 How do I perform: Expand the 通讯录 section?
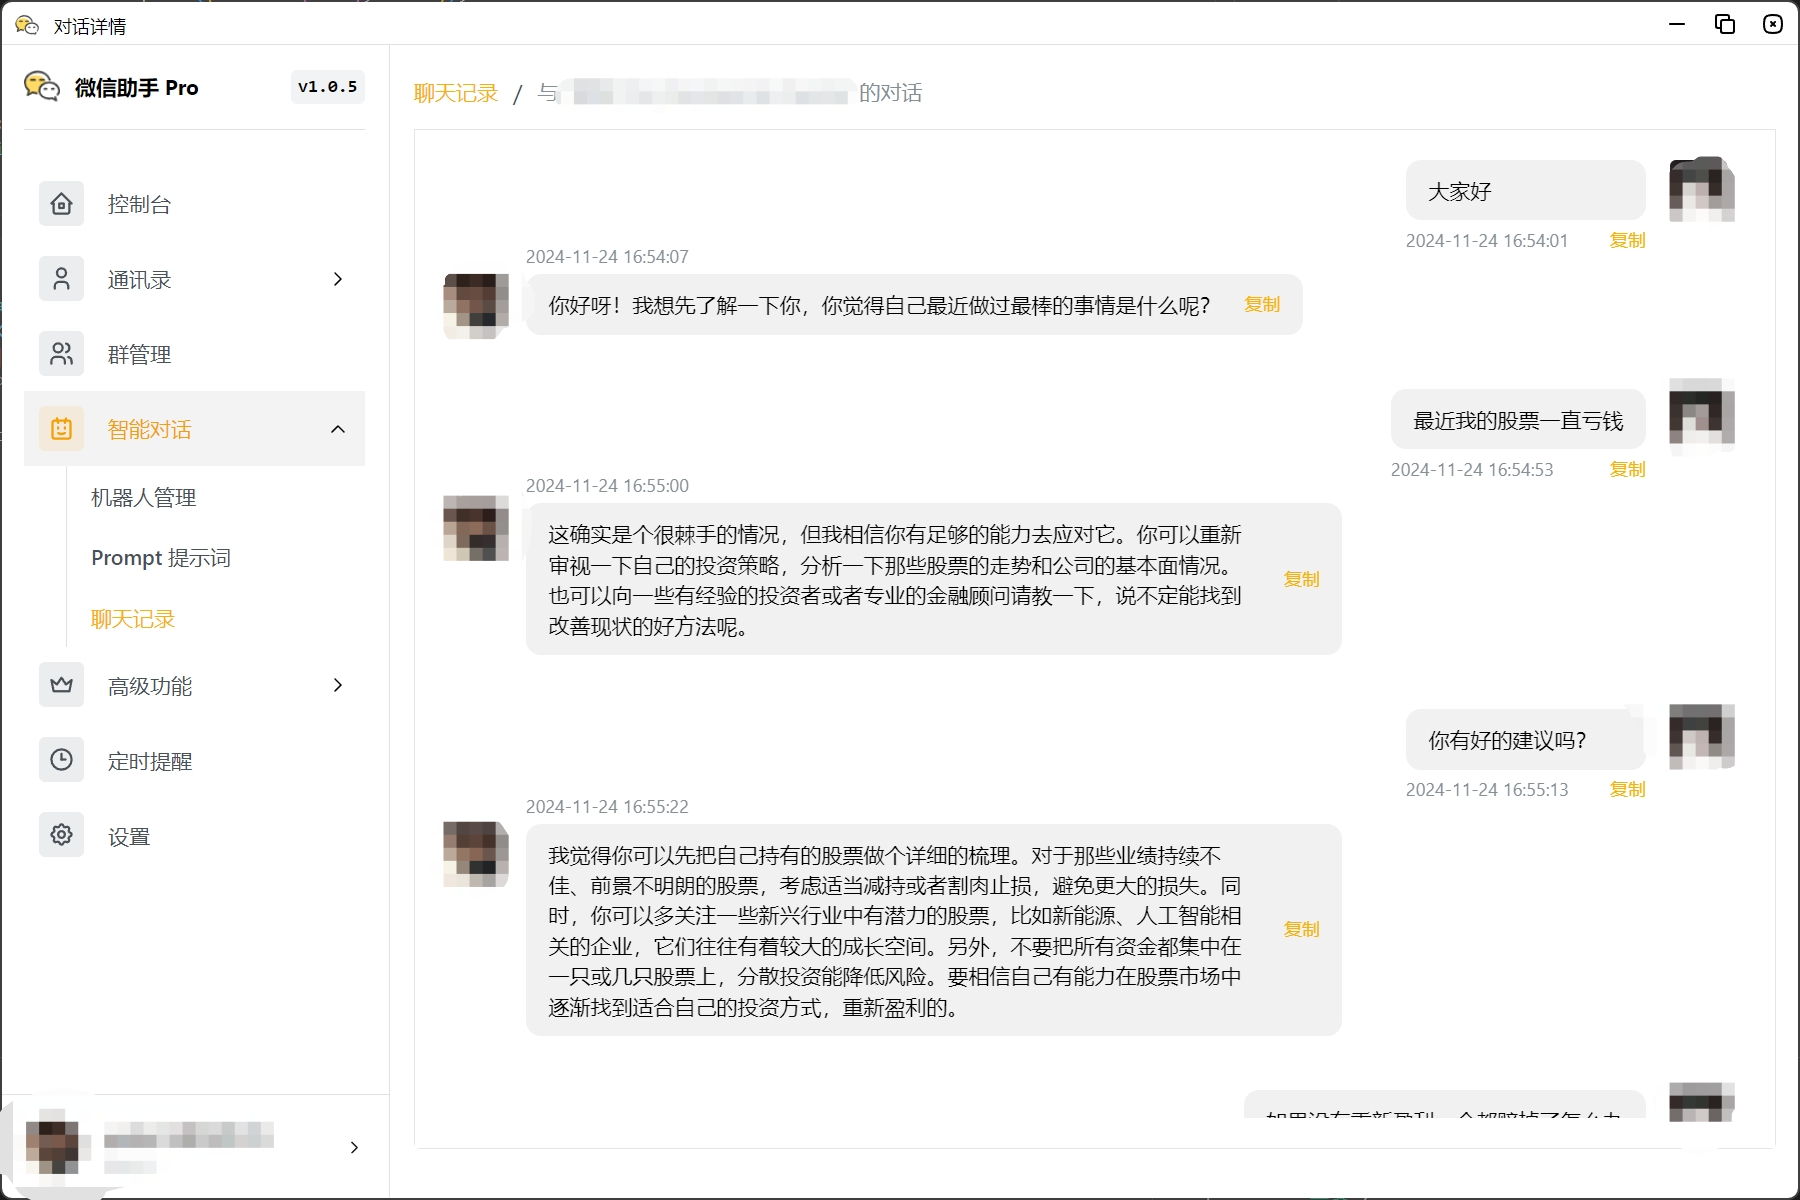[x=337, y=279]
